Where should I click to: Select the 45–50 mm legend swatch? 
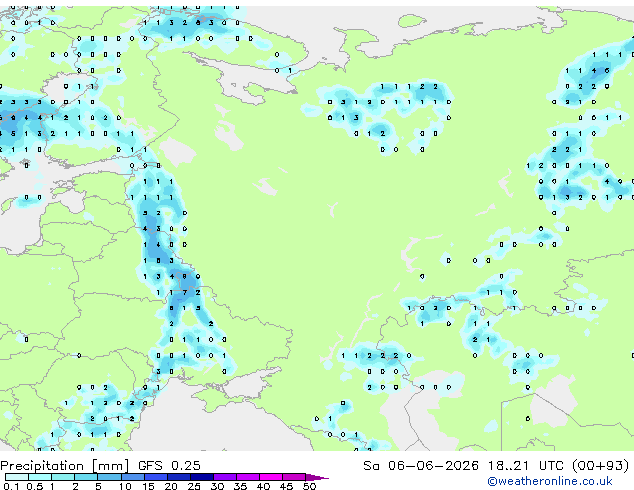[294, 477]
